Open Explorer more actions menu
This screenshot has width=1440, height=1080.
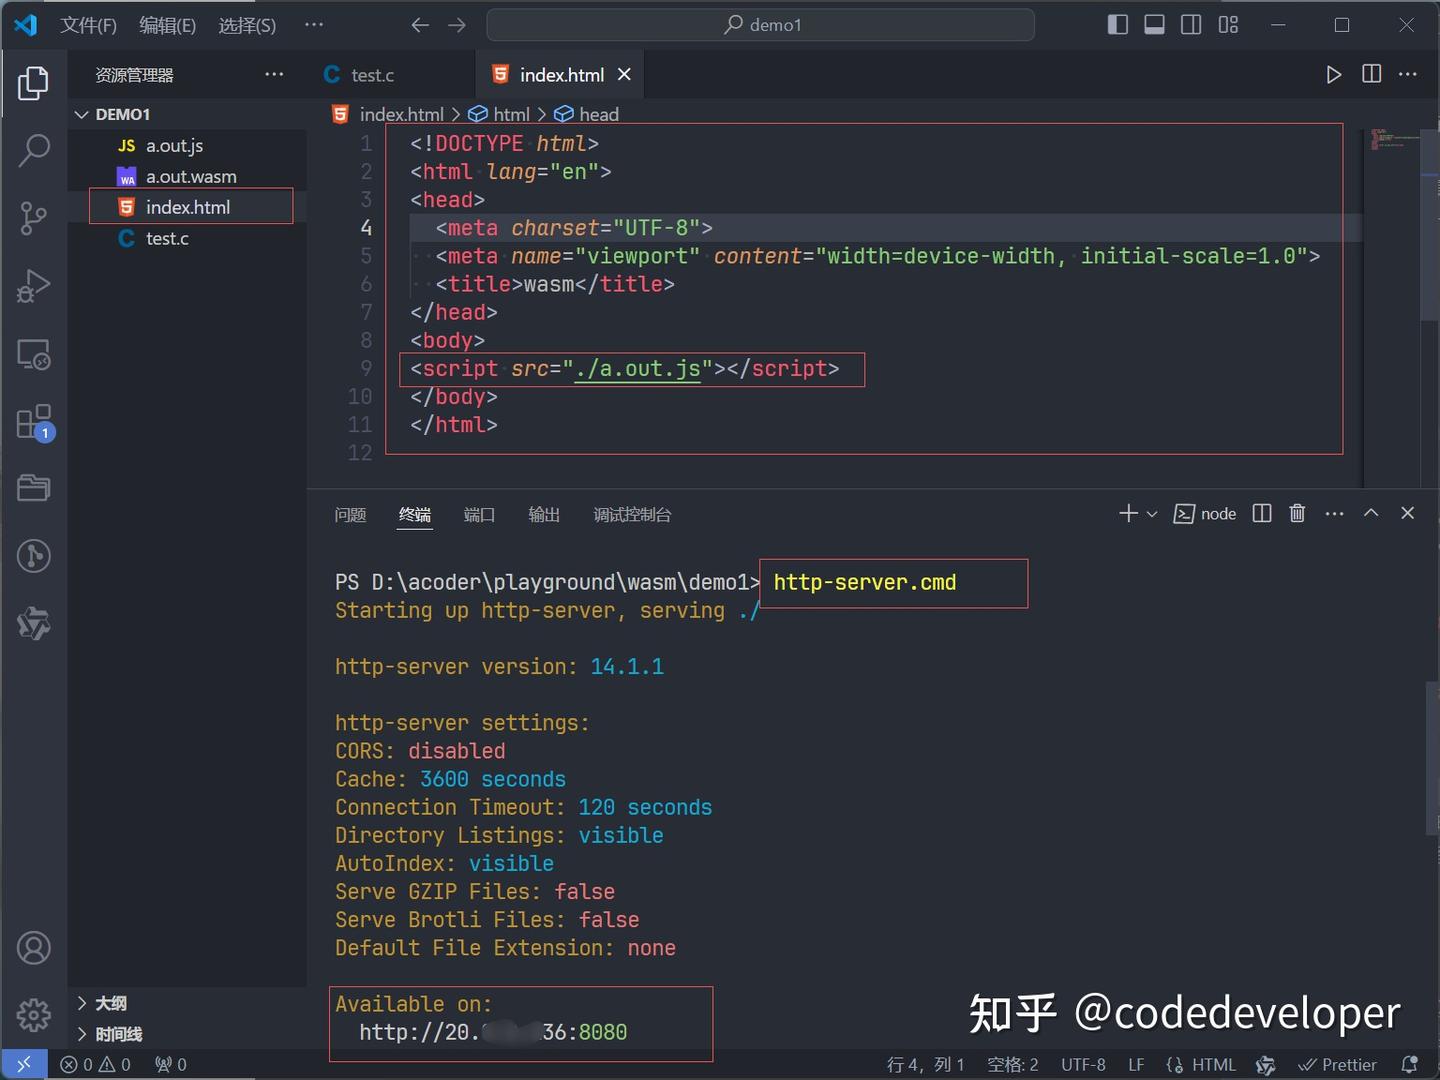click(274, 74)
